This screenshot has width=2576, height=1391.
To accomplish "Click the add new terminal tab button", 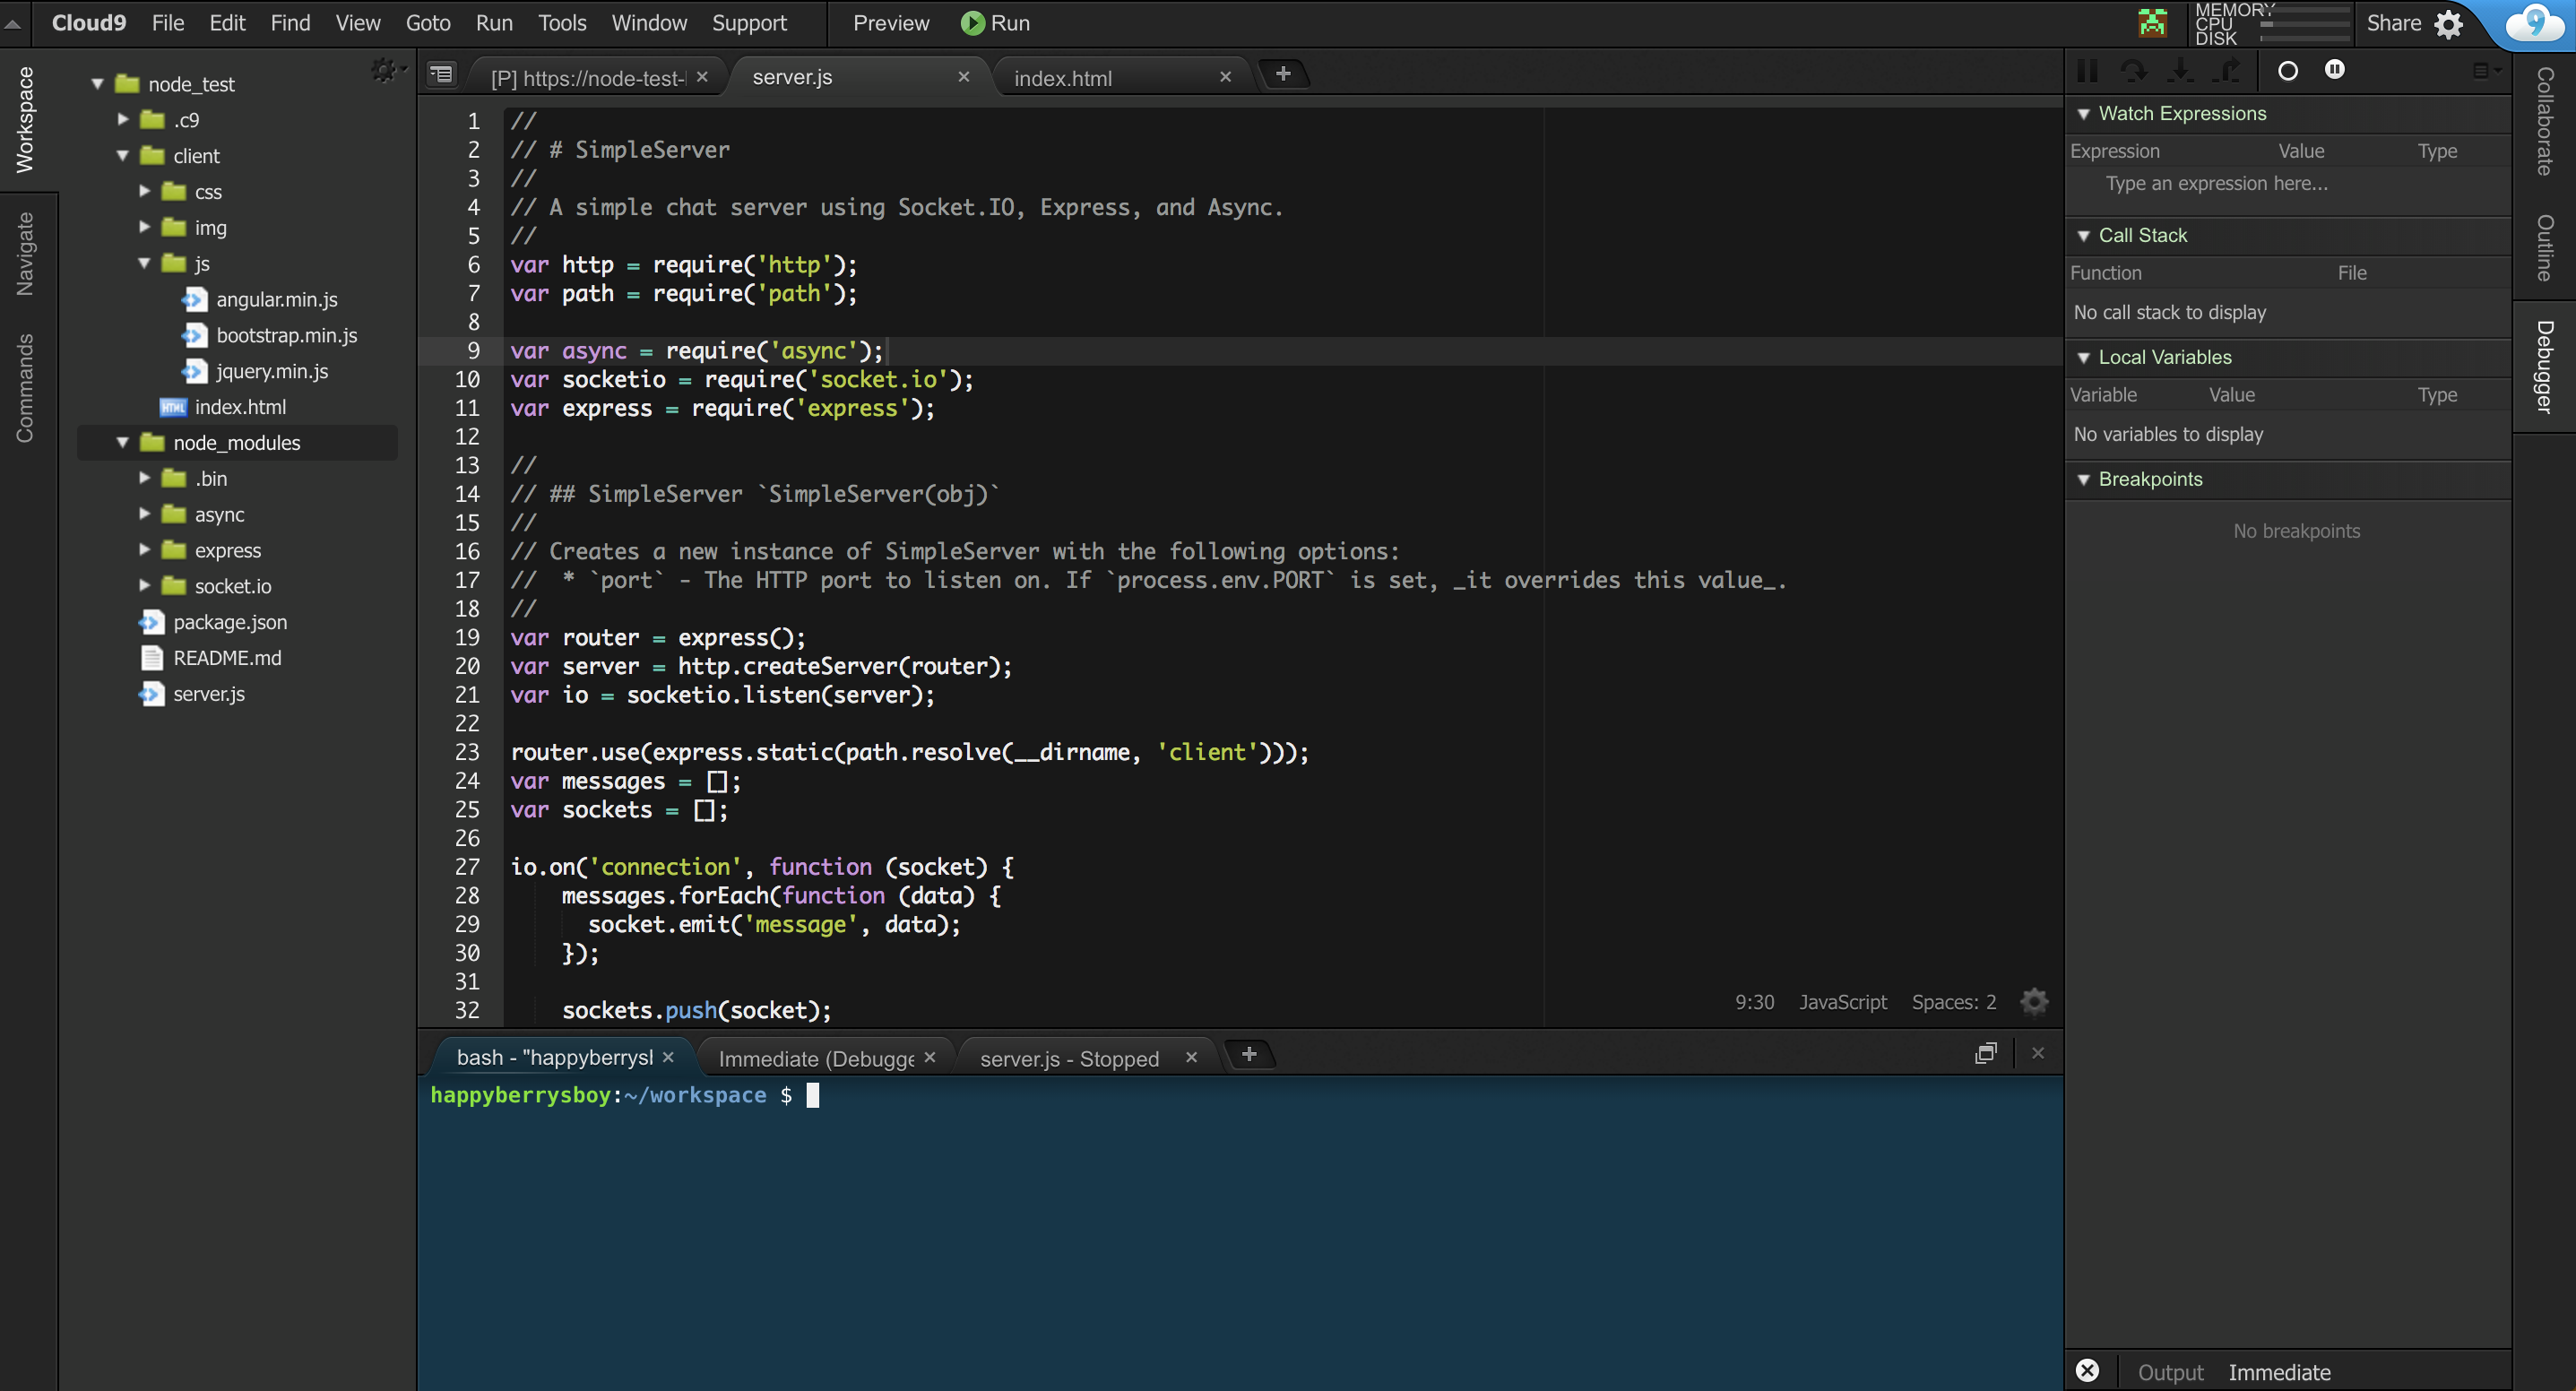I will point(1247,1053).
